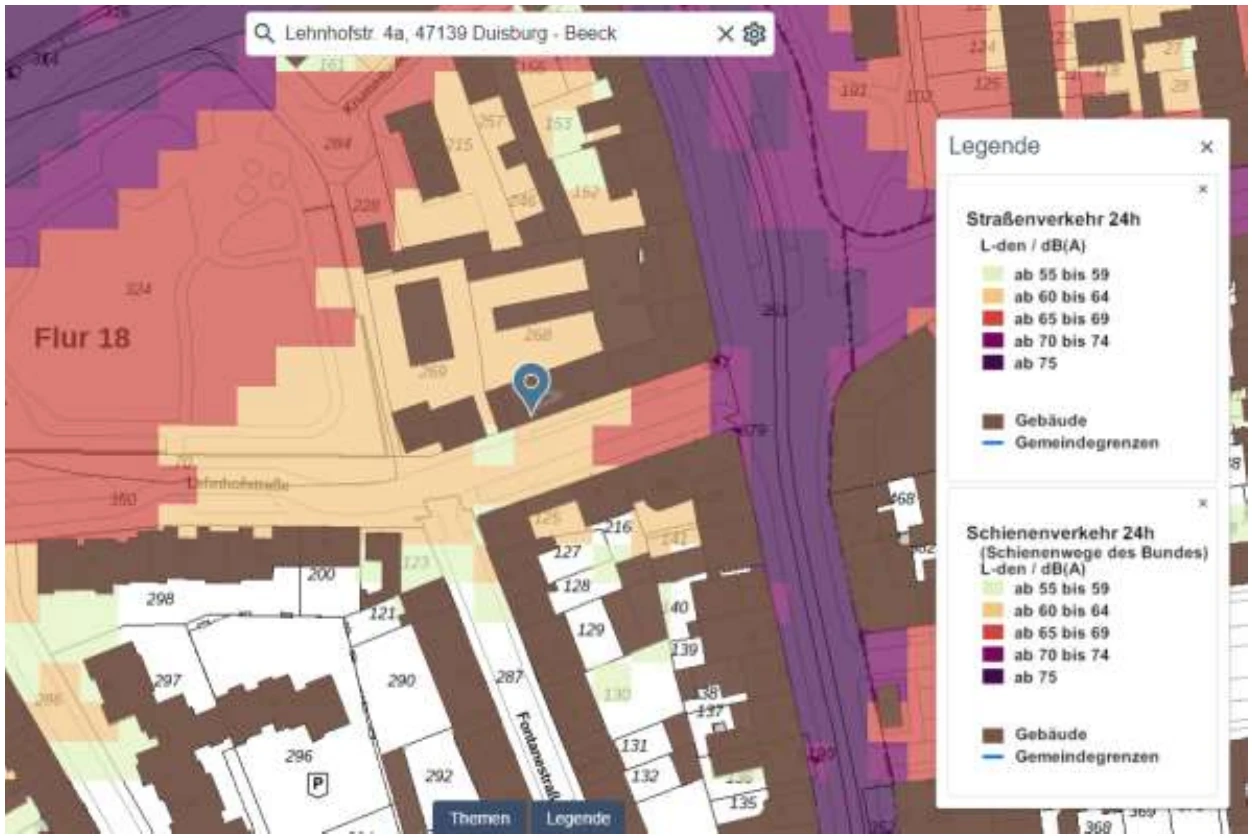
Task: Click Straßenverkehr ab 75 swatch
Action: pos(992,363)
